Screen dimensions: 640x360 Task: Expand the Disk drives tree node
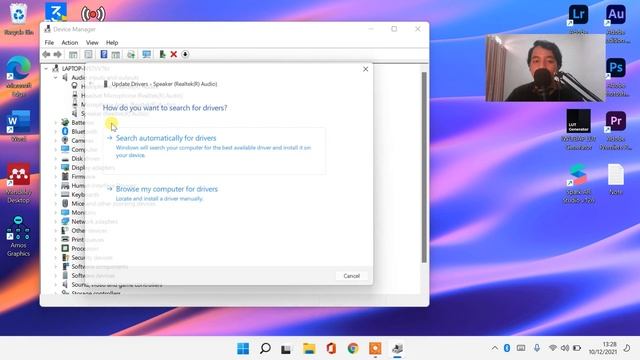click(56, 158)
